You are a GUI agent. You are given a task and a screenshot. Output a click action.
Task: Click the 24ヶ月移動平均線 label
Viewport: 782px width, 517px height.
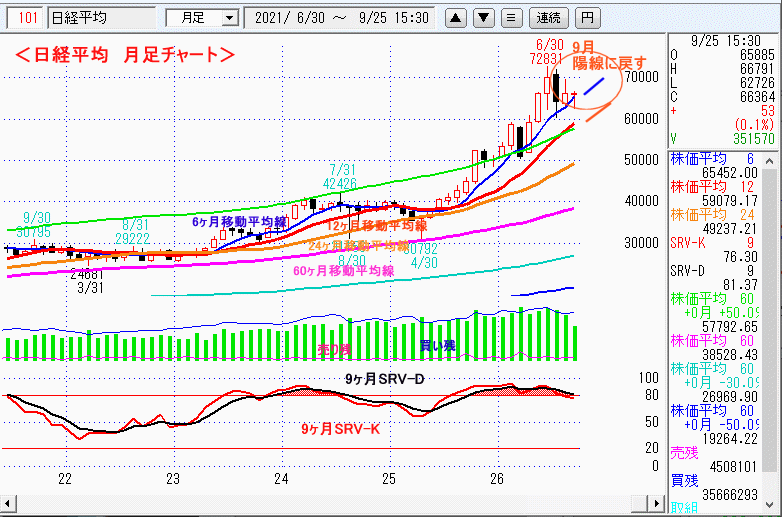pos(359,246)
